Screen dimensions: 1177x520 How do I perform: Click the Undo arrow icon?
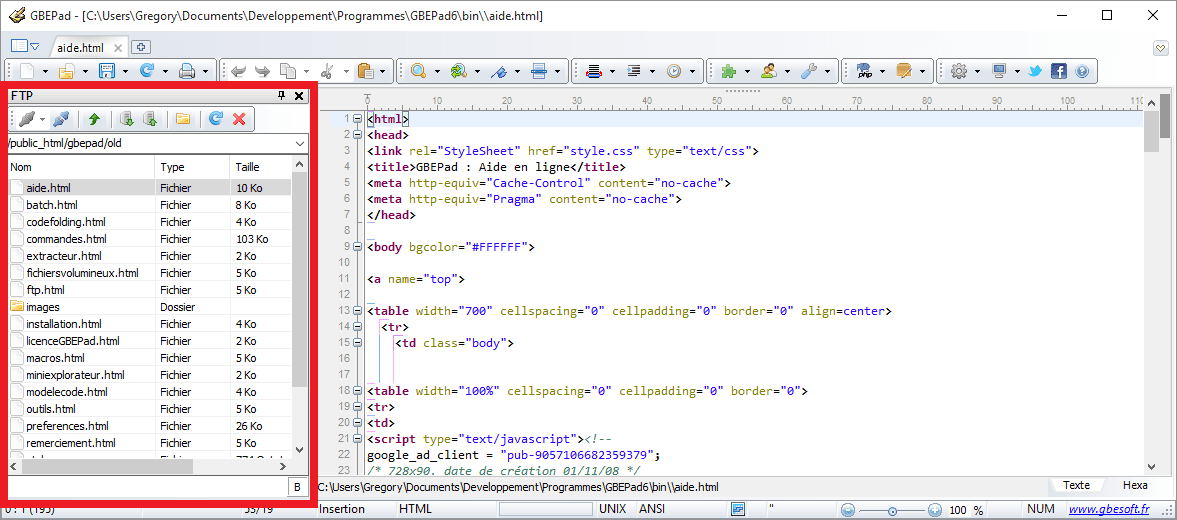[238, 71]
